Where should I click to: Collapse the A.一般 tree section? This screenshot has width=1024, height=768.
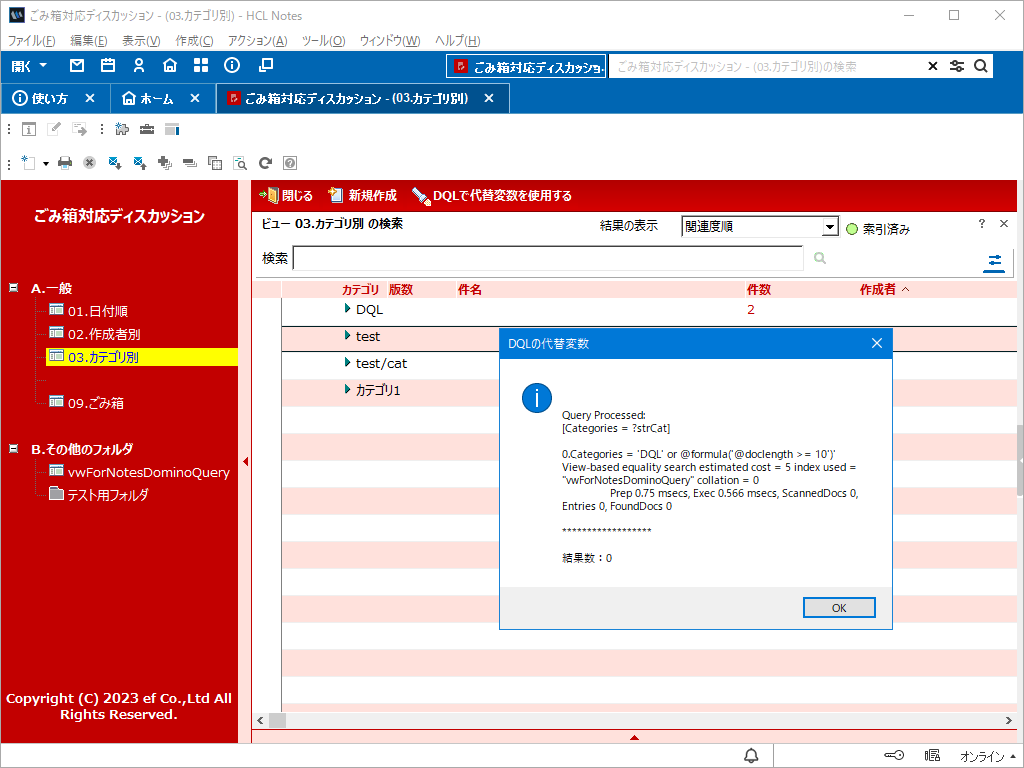click(14, 288)
